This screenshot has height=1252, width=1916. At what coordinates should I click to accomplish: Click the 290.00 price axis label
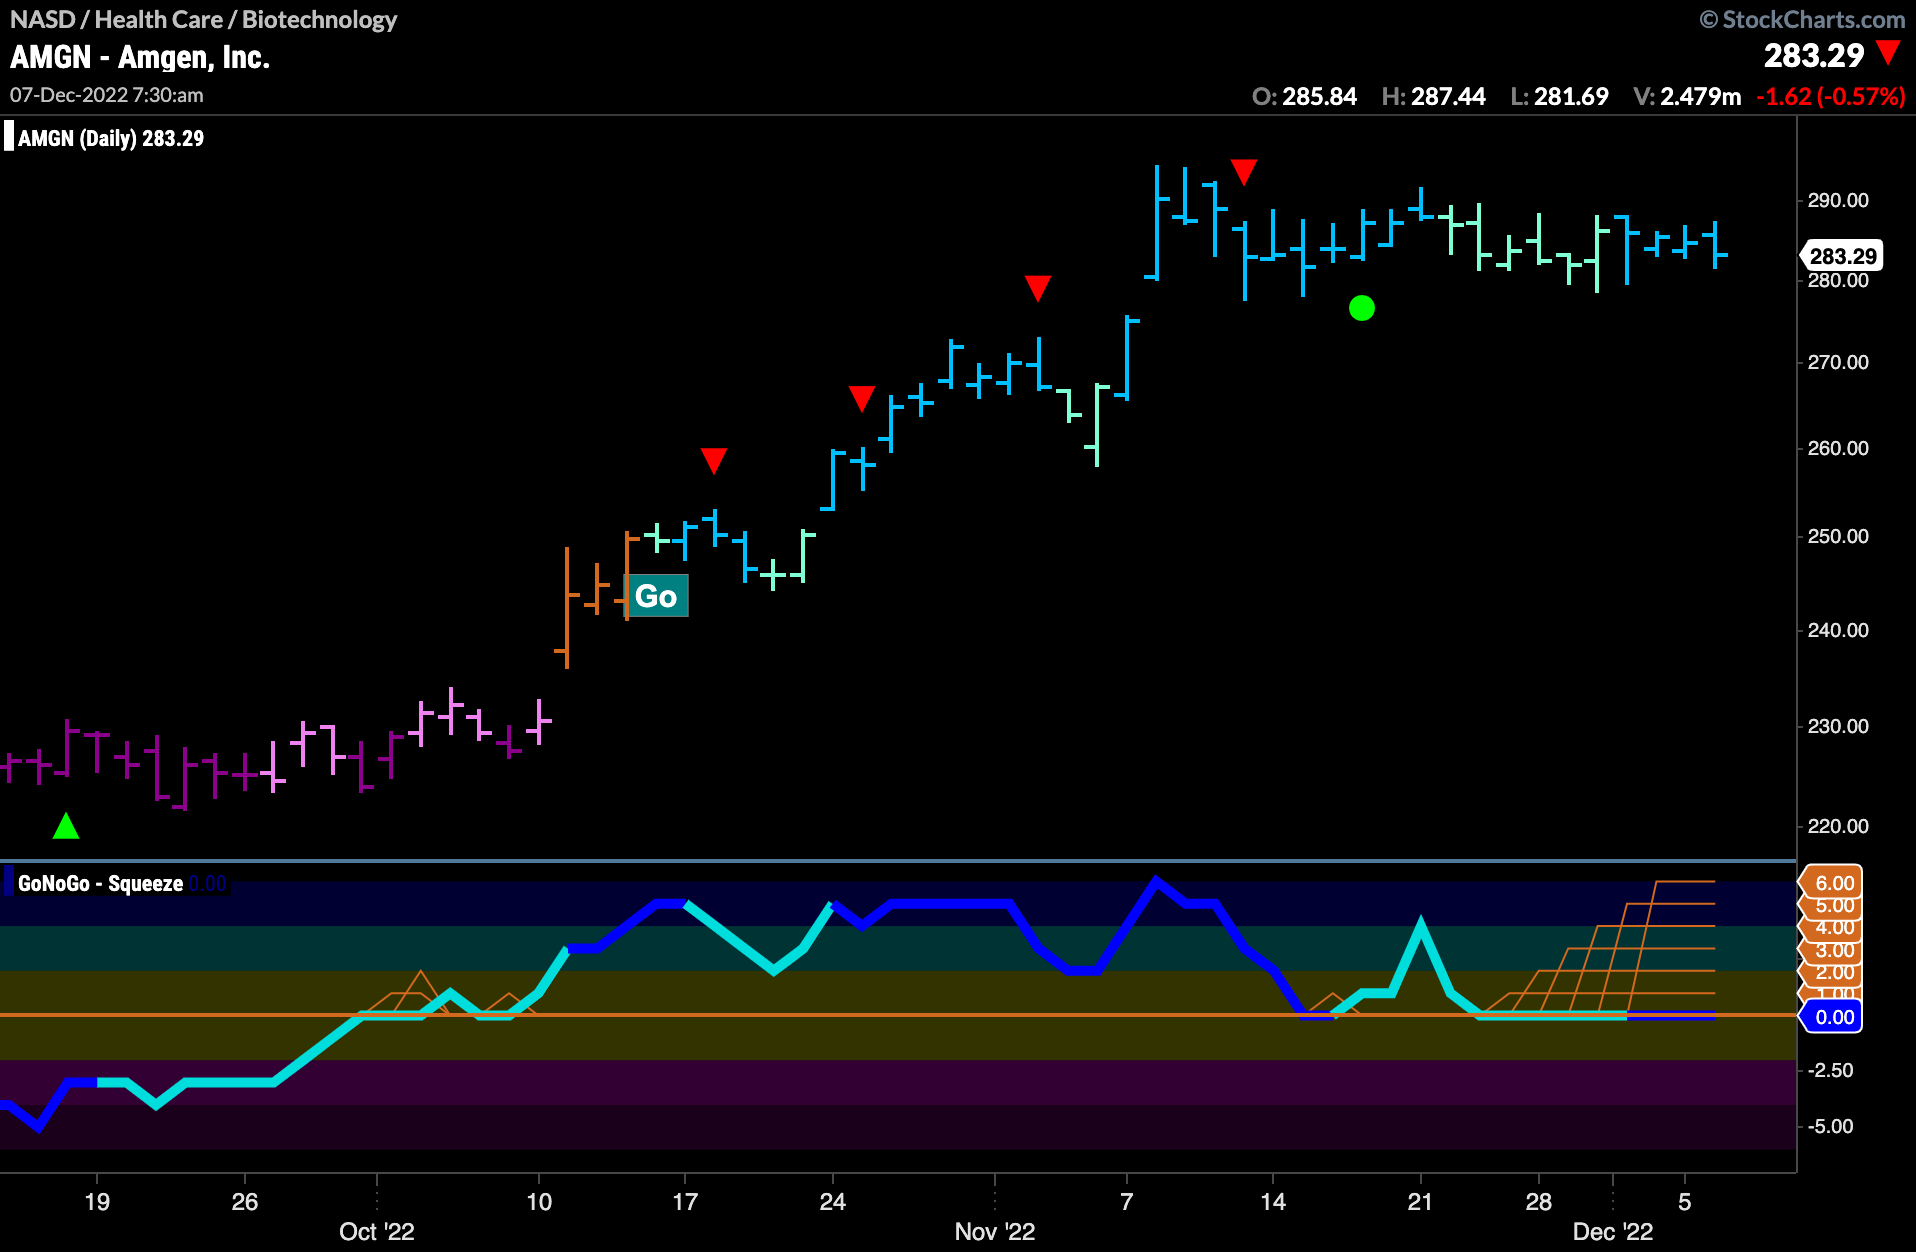coord(1838,200)
